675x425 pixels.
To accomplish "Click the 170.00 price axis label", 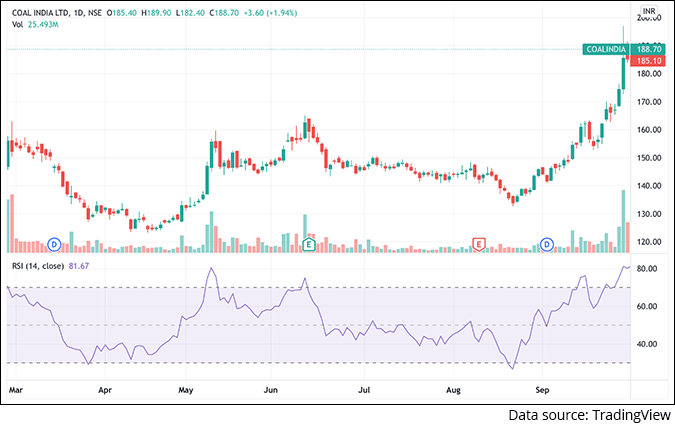I will coord(649,102).
